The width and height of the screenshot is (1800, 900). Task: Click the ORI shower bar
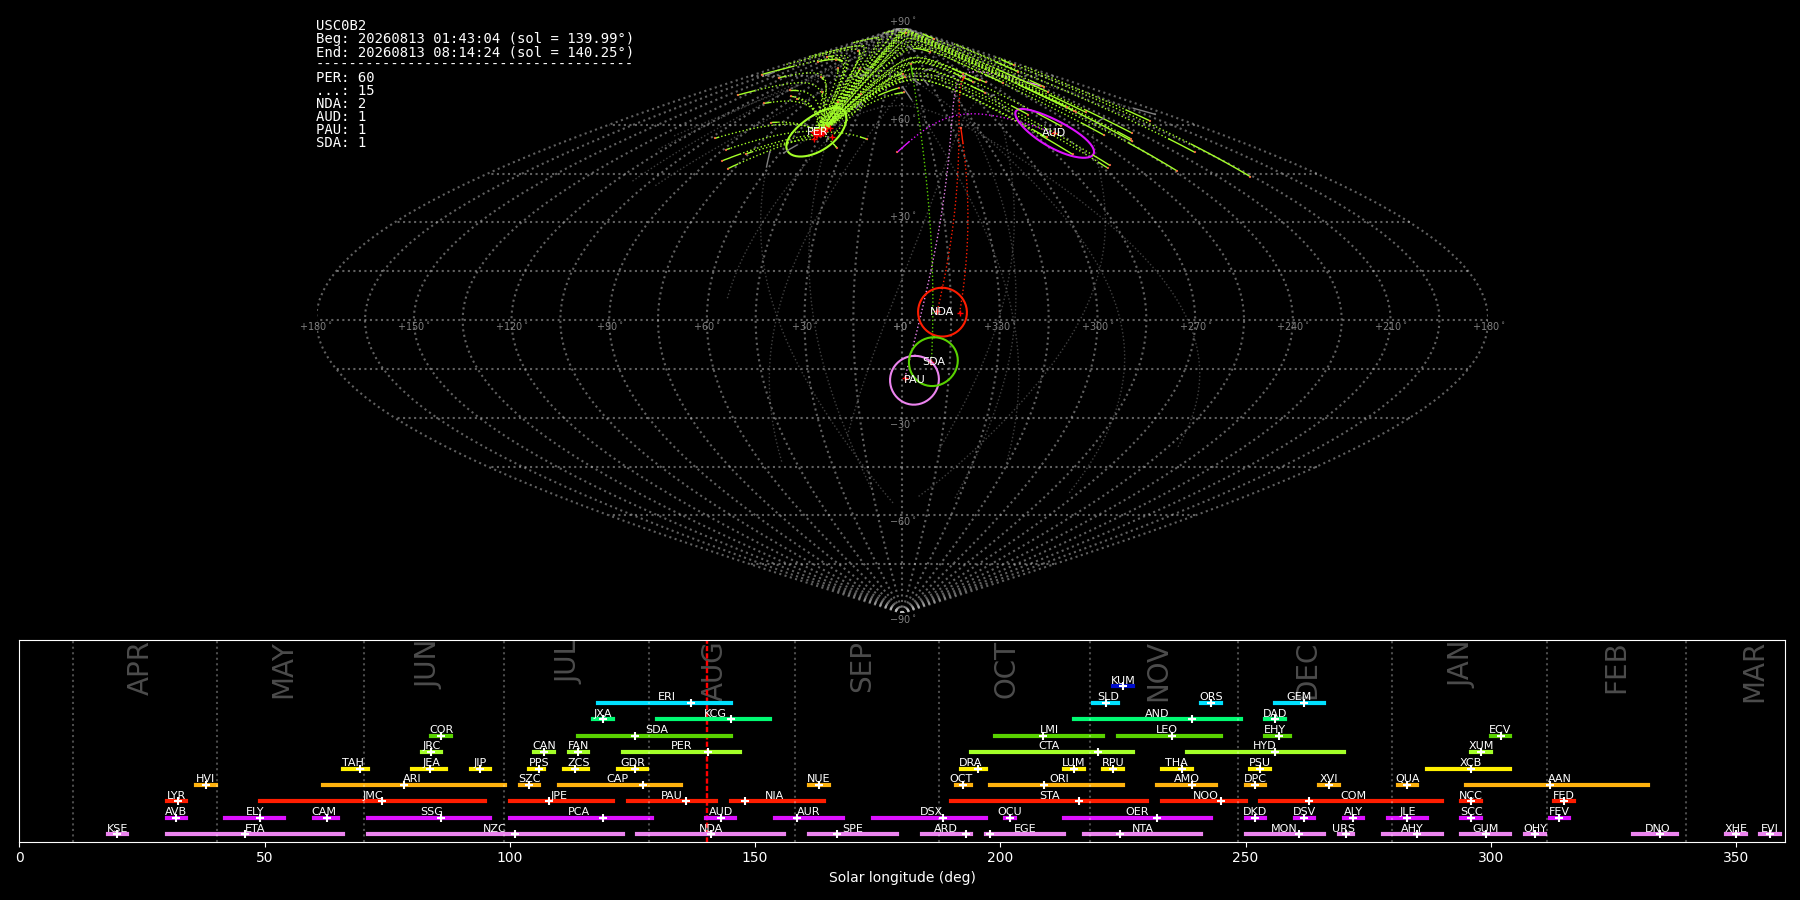click(1056, 785)
